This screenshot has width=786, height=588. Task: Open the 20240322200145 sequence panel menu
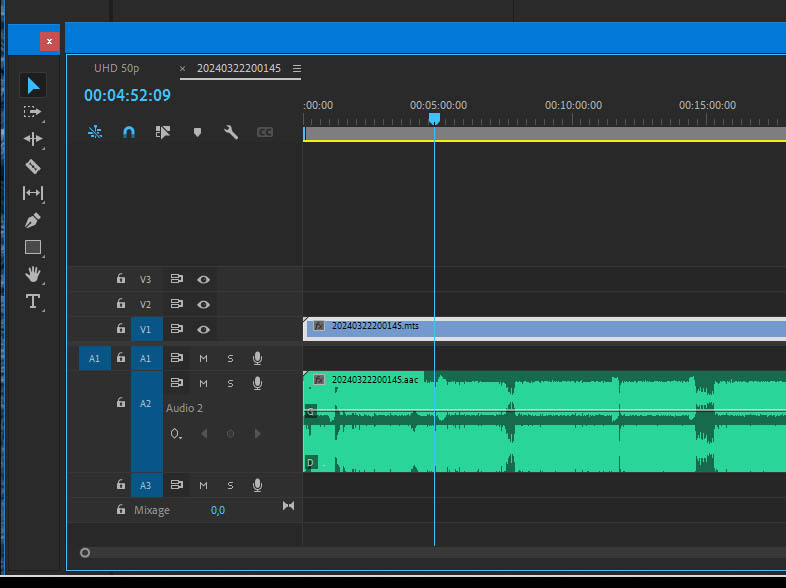pos(297,69)
